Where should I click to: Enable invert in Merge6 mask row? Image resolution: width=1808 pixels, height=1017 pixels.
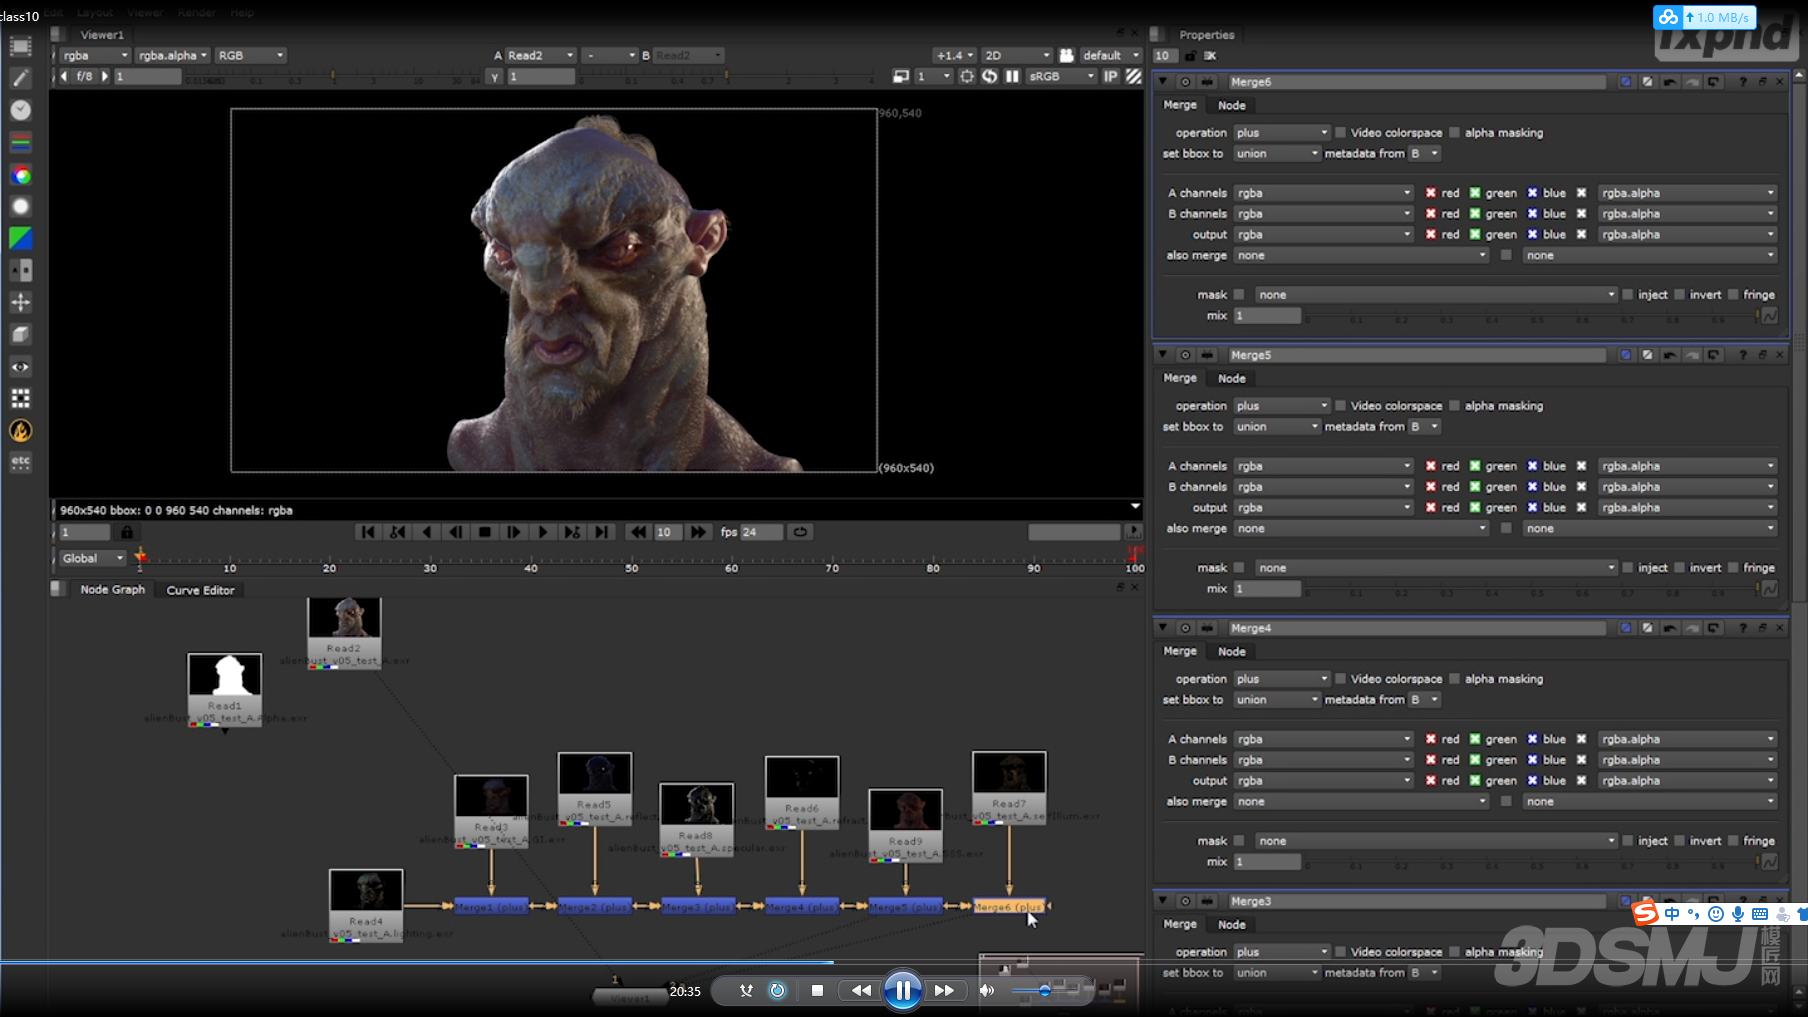coord(1680,295)
